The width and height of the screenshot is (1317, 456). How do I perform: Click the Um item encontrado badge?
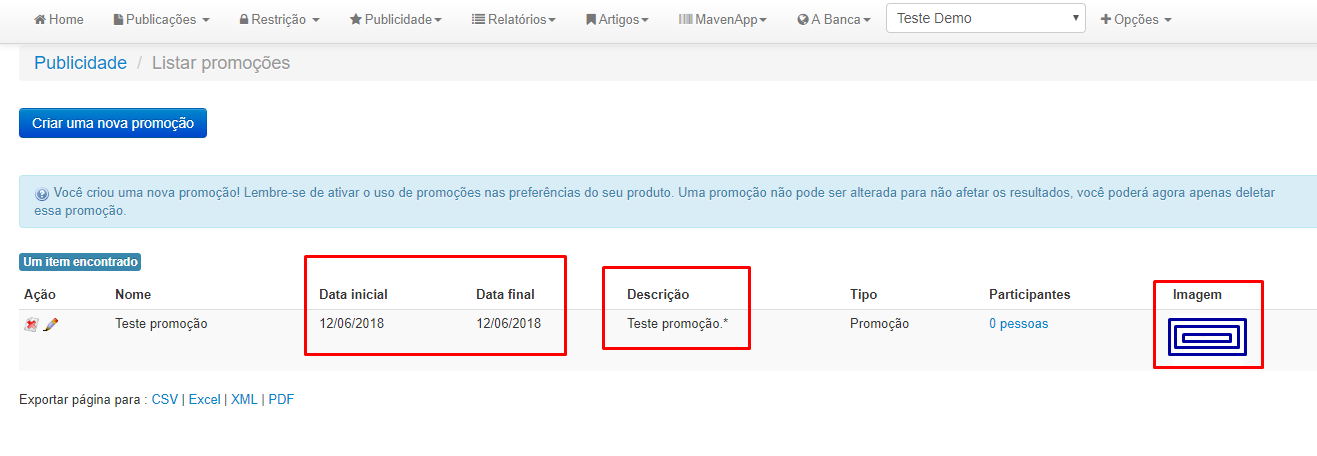80,262
